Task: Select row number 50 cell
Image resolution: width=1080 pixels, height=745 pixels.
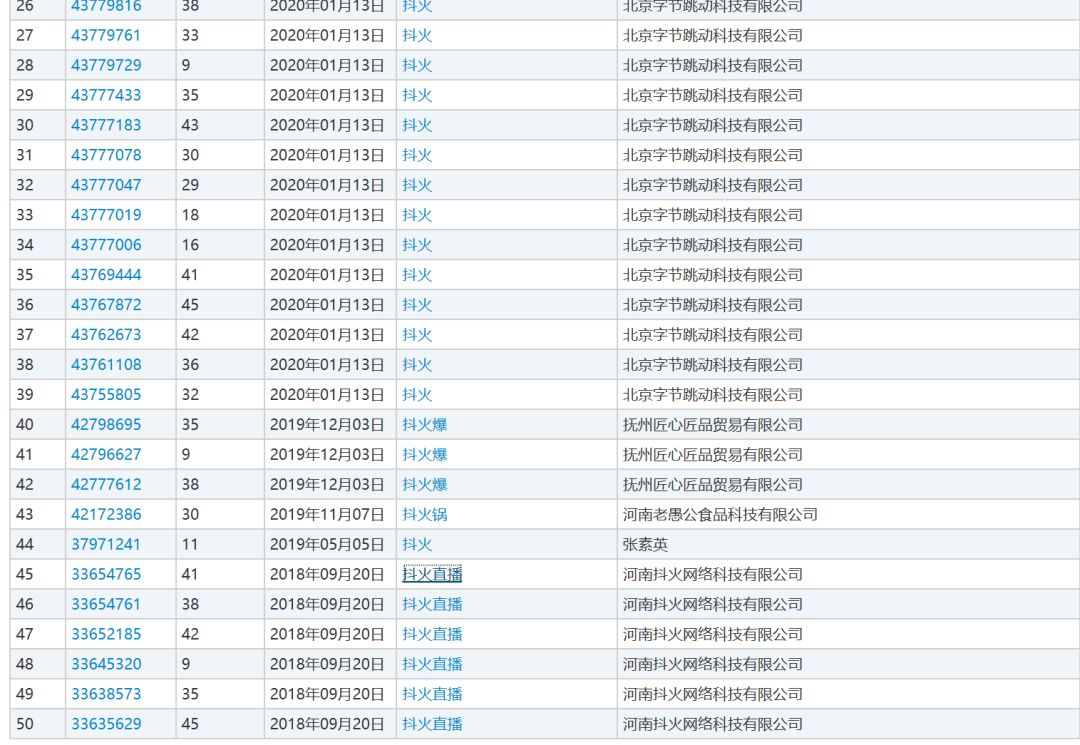Action: [38, 724]
